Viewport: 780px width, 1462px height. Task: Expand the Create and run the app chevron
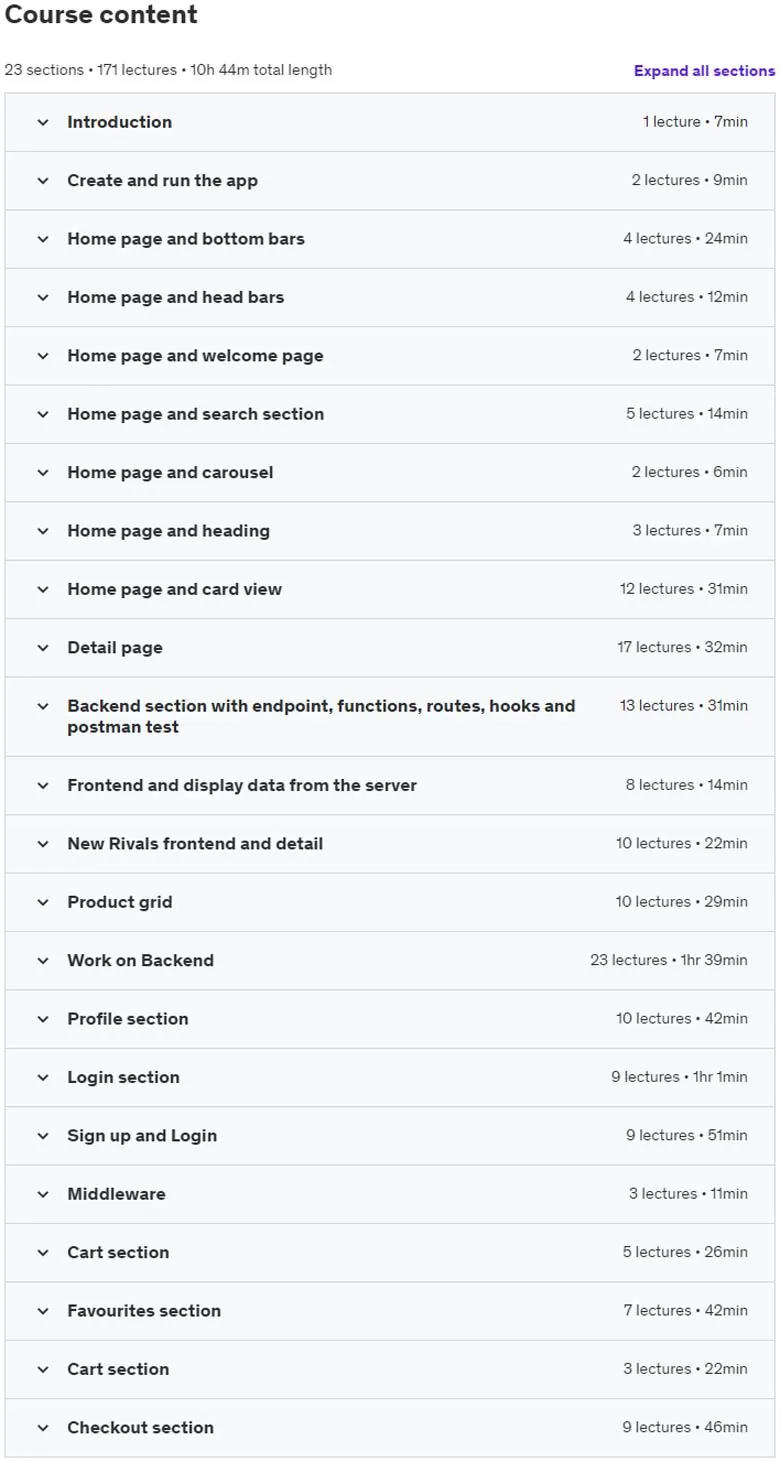pos(43,181)
